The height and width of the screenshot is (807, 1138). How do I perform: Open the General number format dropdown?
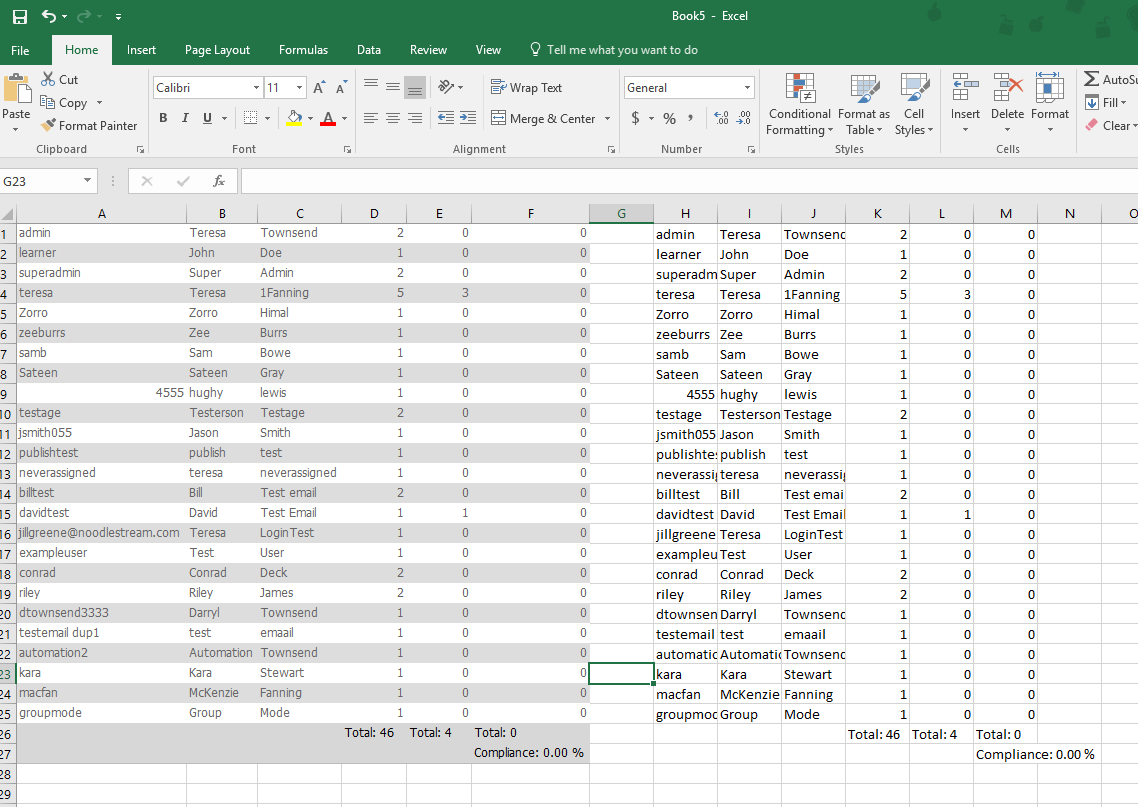point(747,88)
